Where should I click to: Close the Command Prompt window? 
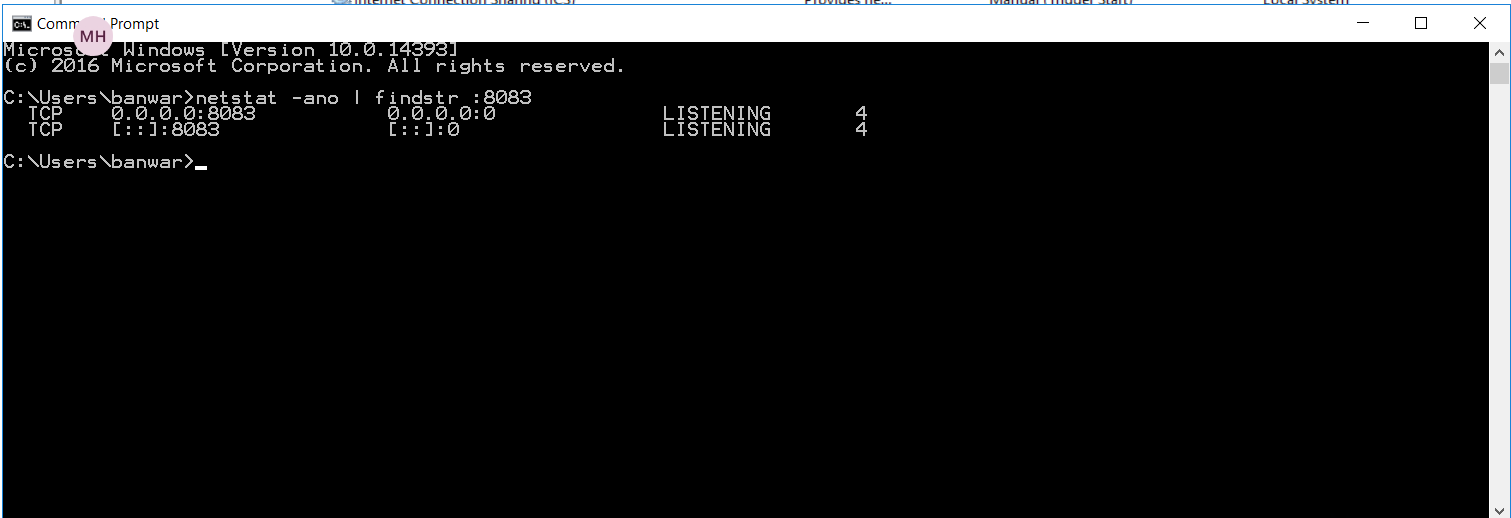point(1480,24)
